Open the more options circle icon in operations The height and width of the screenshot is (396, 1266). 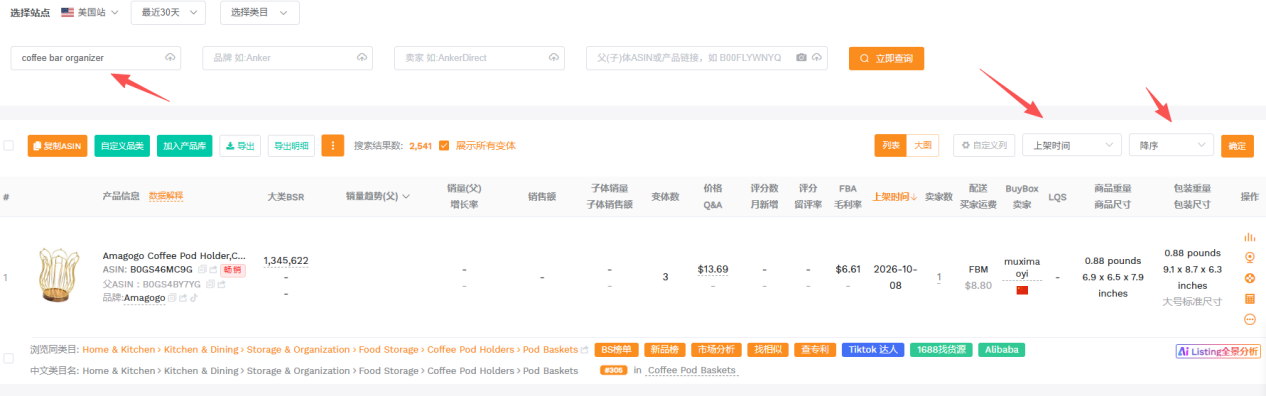(1249, 319)
